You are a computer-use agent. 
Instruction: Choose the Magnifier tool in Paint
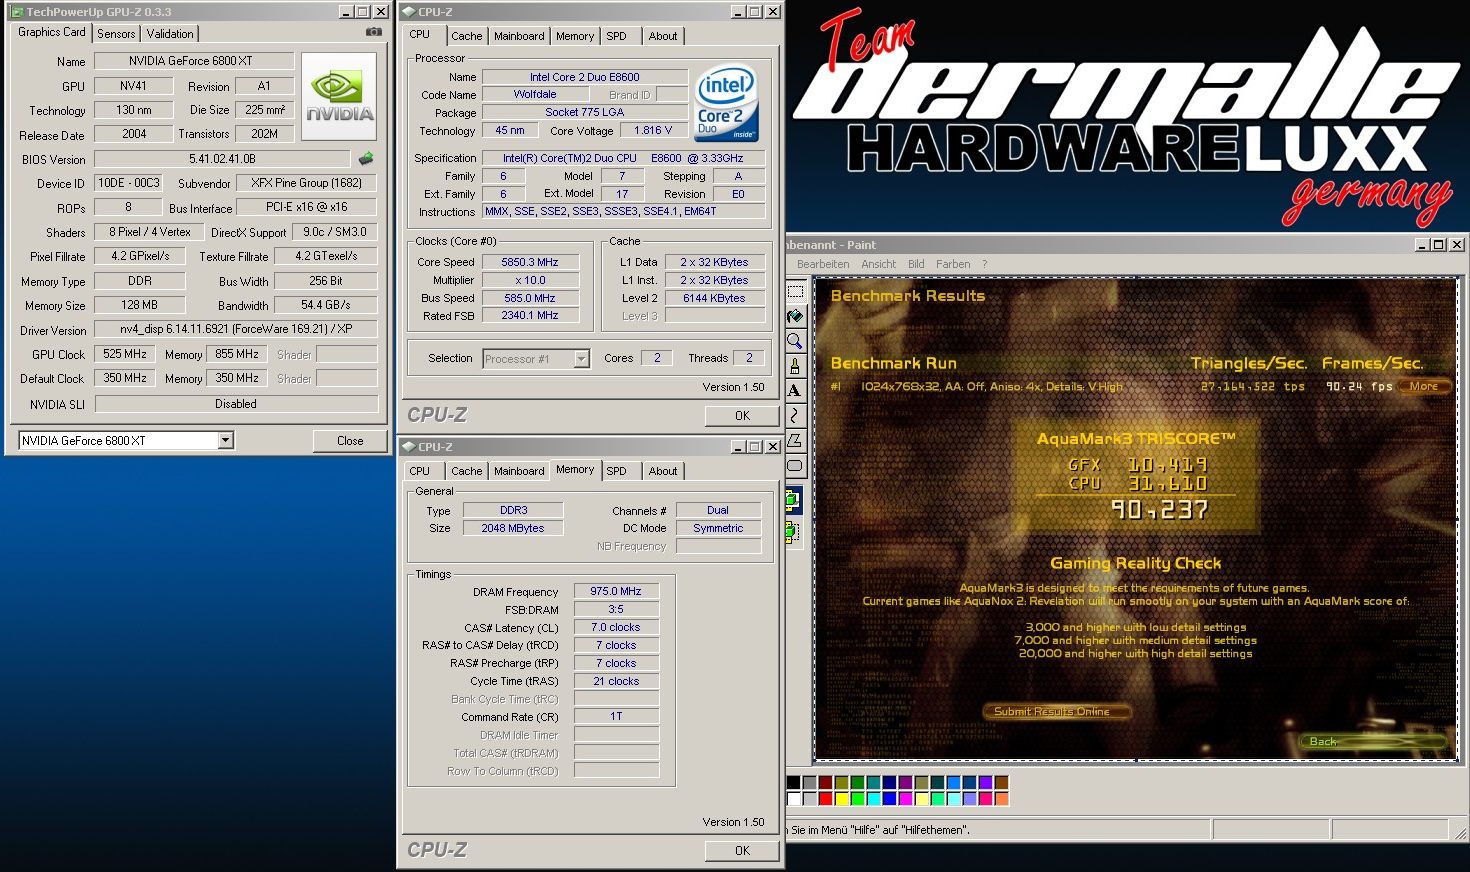(x=795, y=341)
